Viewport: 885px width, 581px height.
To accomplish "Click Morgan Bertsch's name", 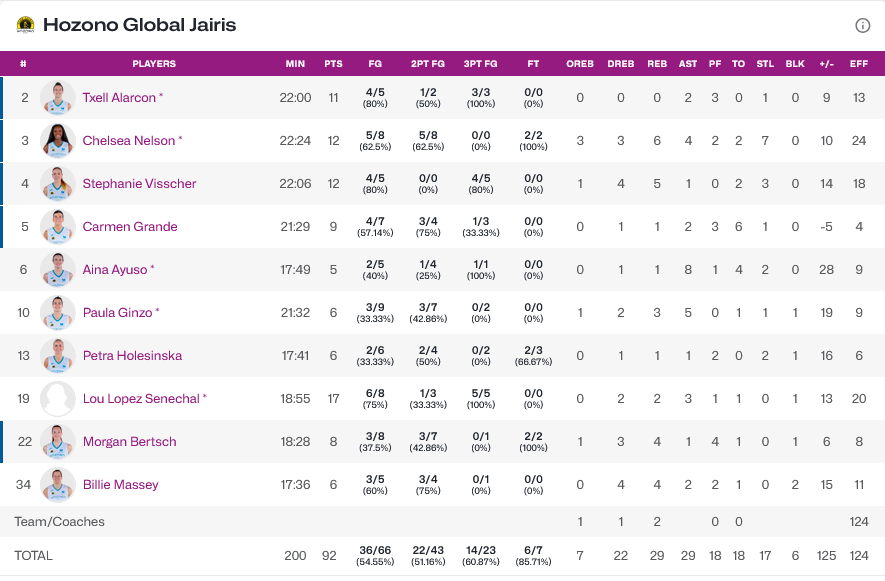I will (x=129, y=442).
